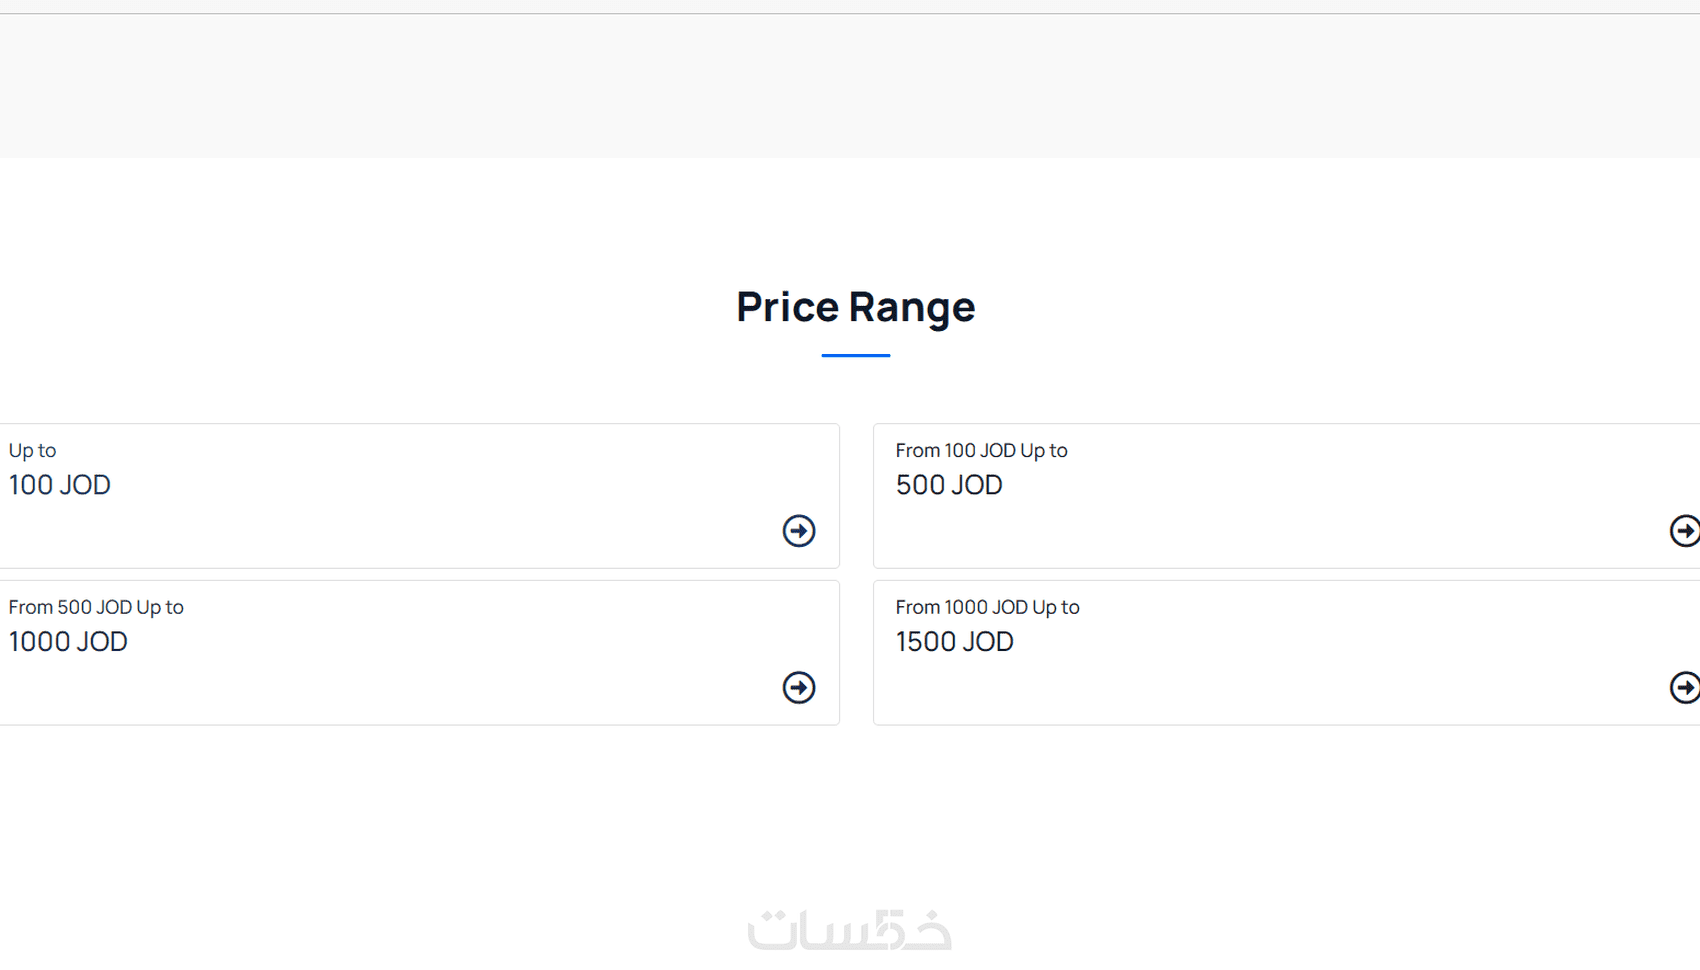Click the light gray banner area at top
Screen dimensions: 1700x970
pyautogui.click(x=850, y=85)
